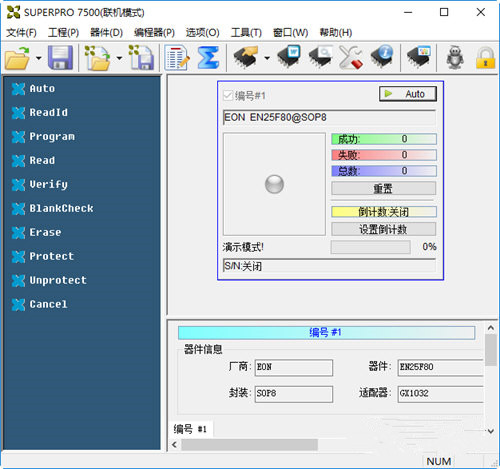The image size is (500, 469).
Task: Expand dropdown arrow beside select device icon
Action: coord(267,58)
